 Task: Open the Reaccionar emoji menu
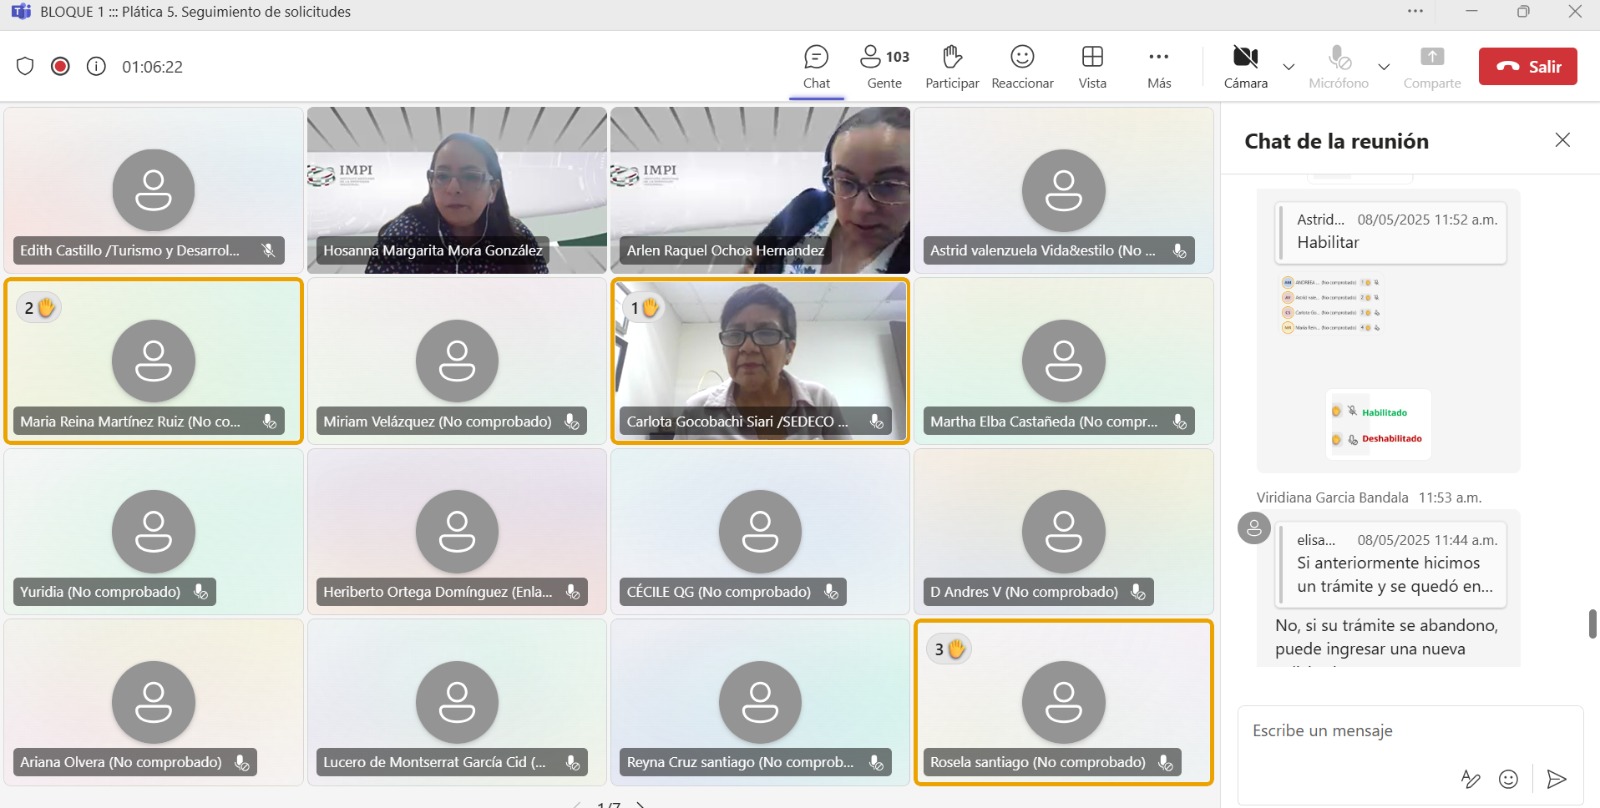point(1022,67)
